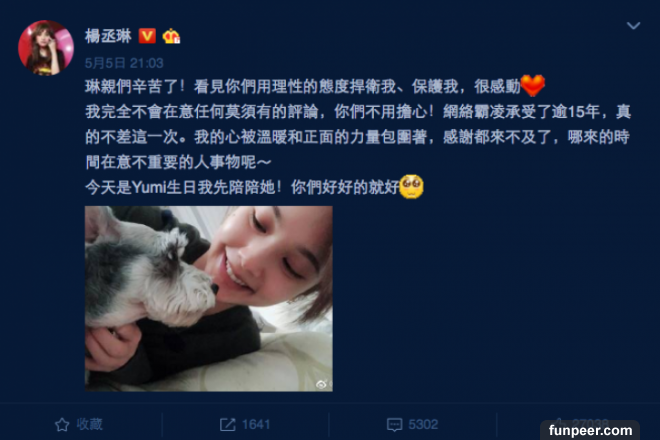Open the post timestamp 5月5日 21:03
This screenshot has width=660, height=440.
point(124,63)
